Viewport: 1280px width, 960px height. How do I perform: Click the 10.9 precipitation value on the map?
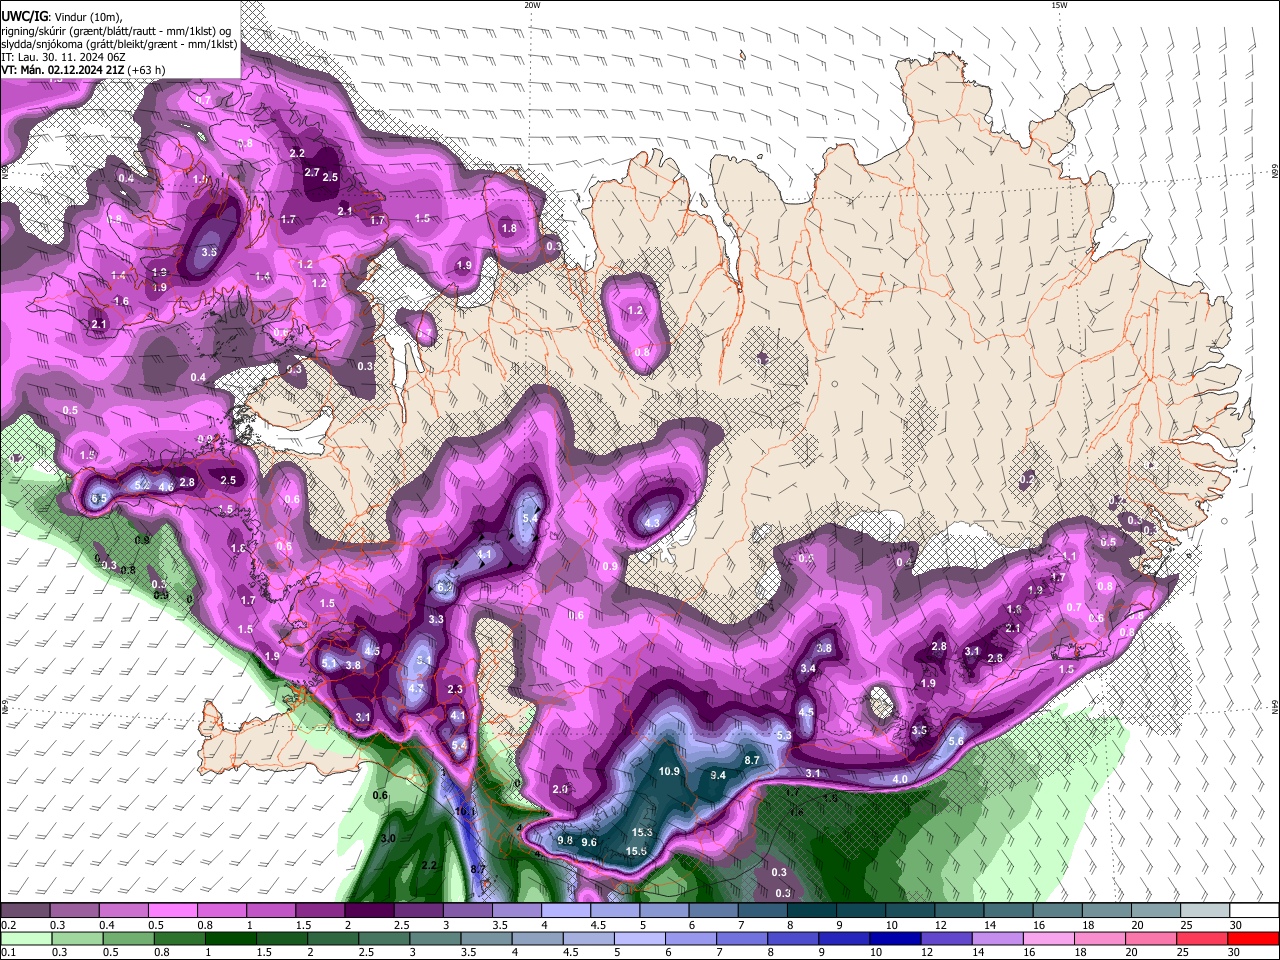click(669, 771)
